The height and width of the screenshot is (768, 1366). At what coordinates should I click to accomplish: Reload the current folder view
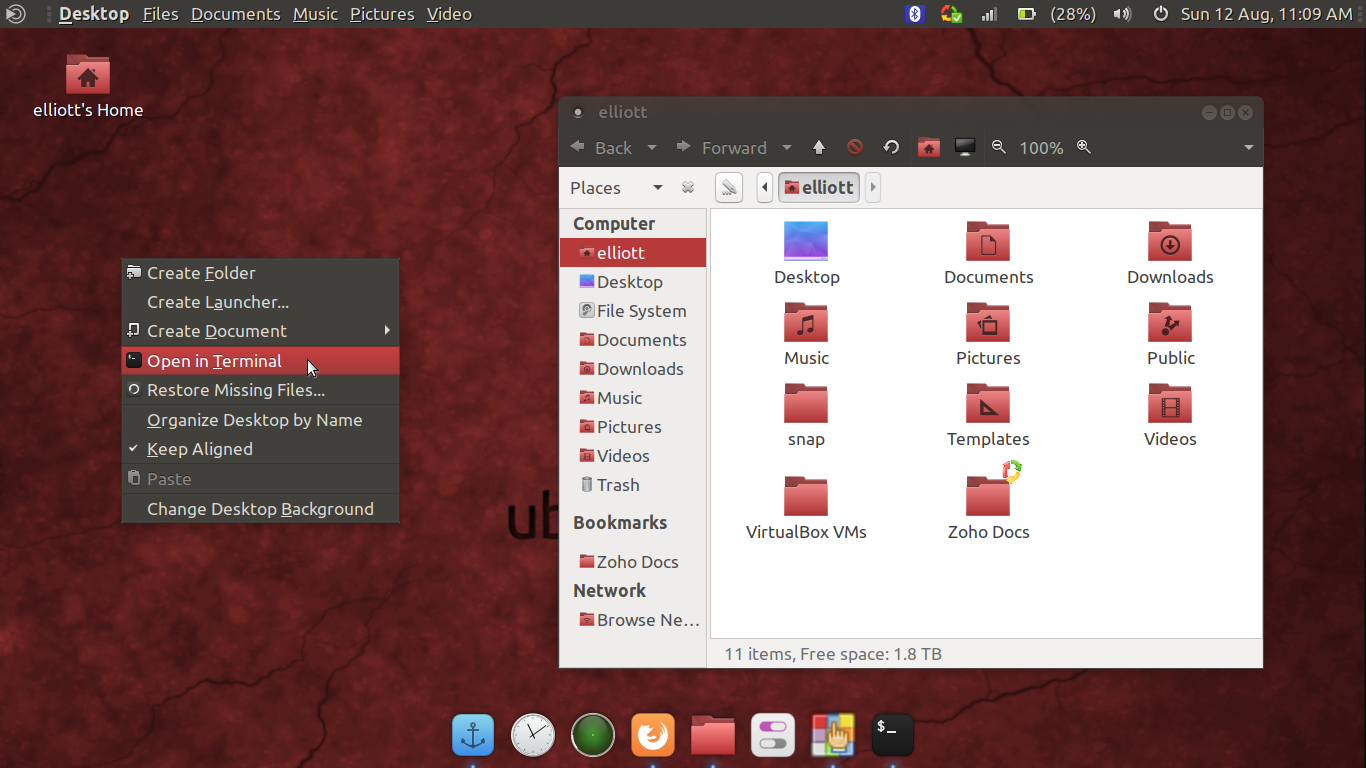tap(892, 147)
